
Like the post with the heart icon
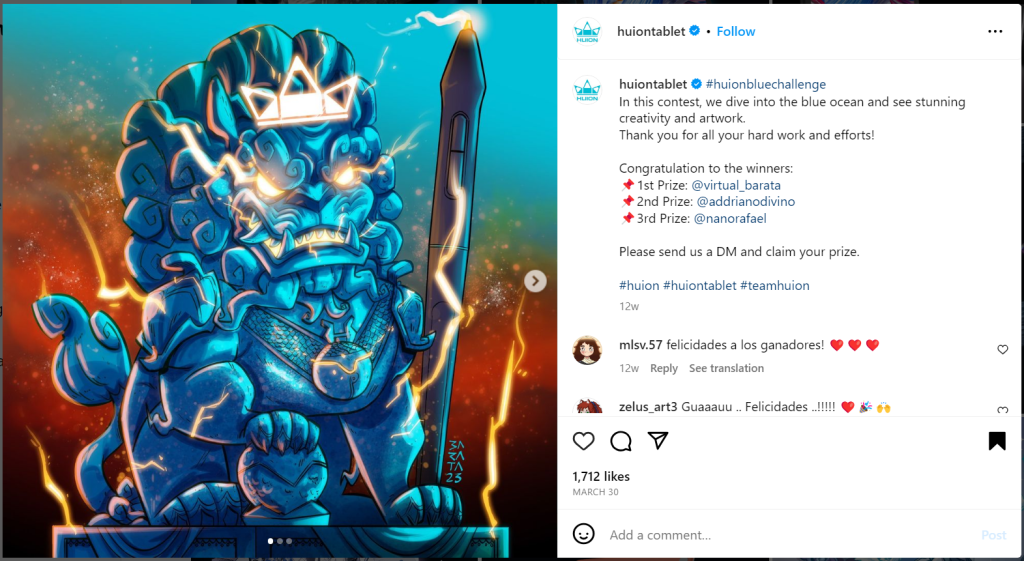[583, 441]
